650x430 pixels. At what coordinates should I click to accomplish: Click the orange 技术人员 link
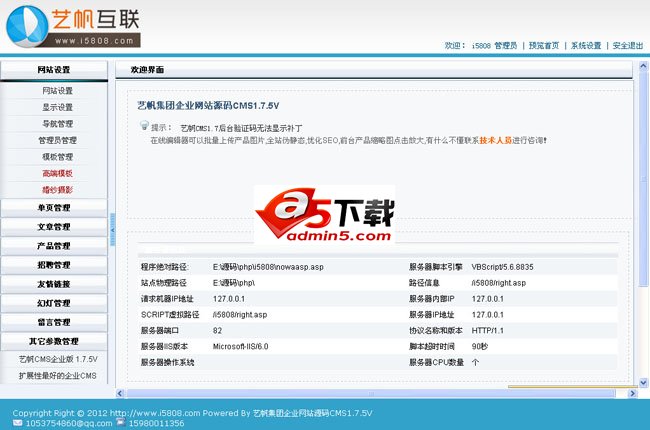(x=495, y=141)
